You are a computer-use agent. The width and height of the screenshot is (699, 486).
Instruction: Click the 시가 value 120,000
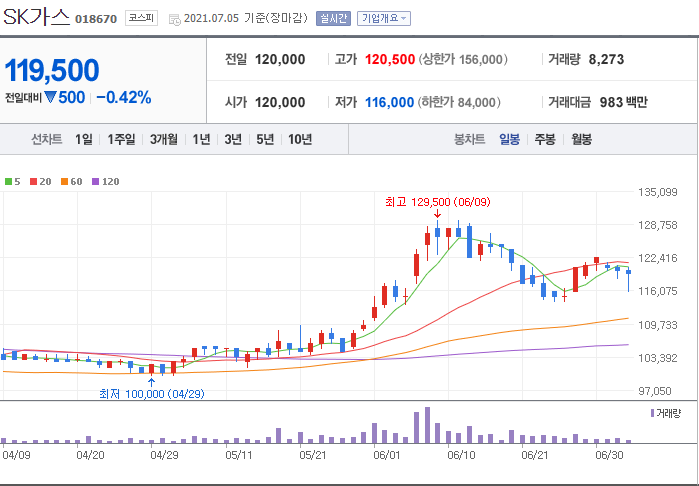[x=280, y=103]
